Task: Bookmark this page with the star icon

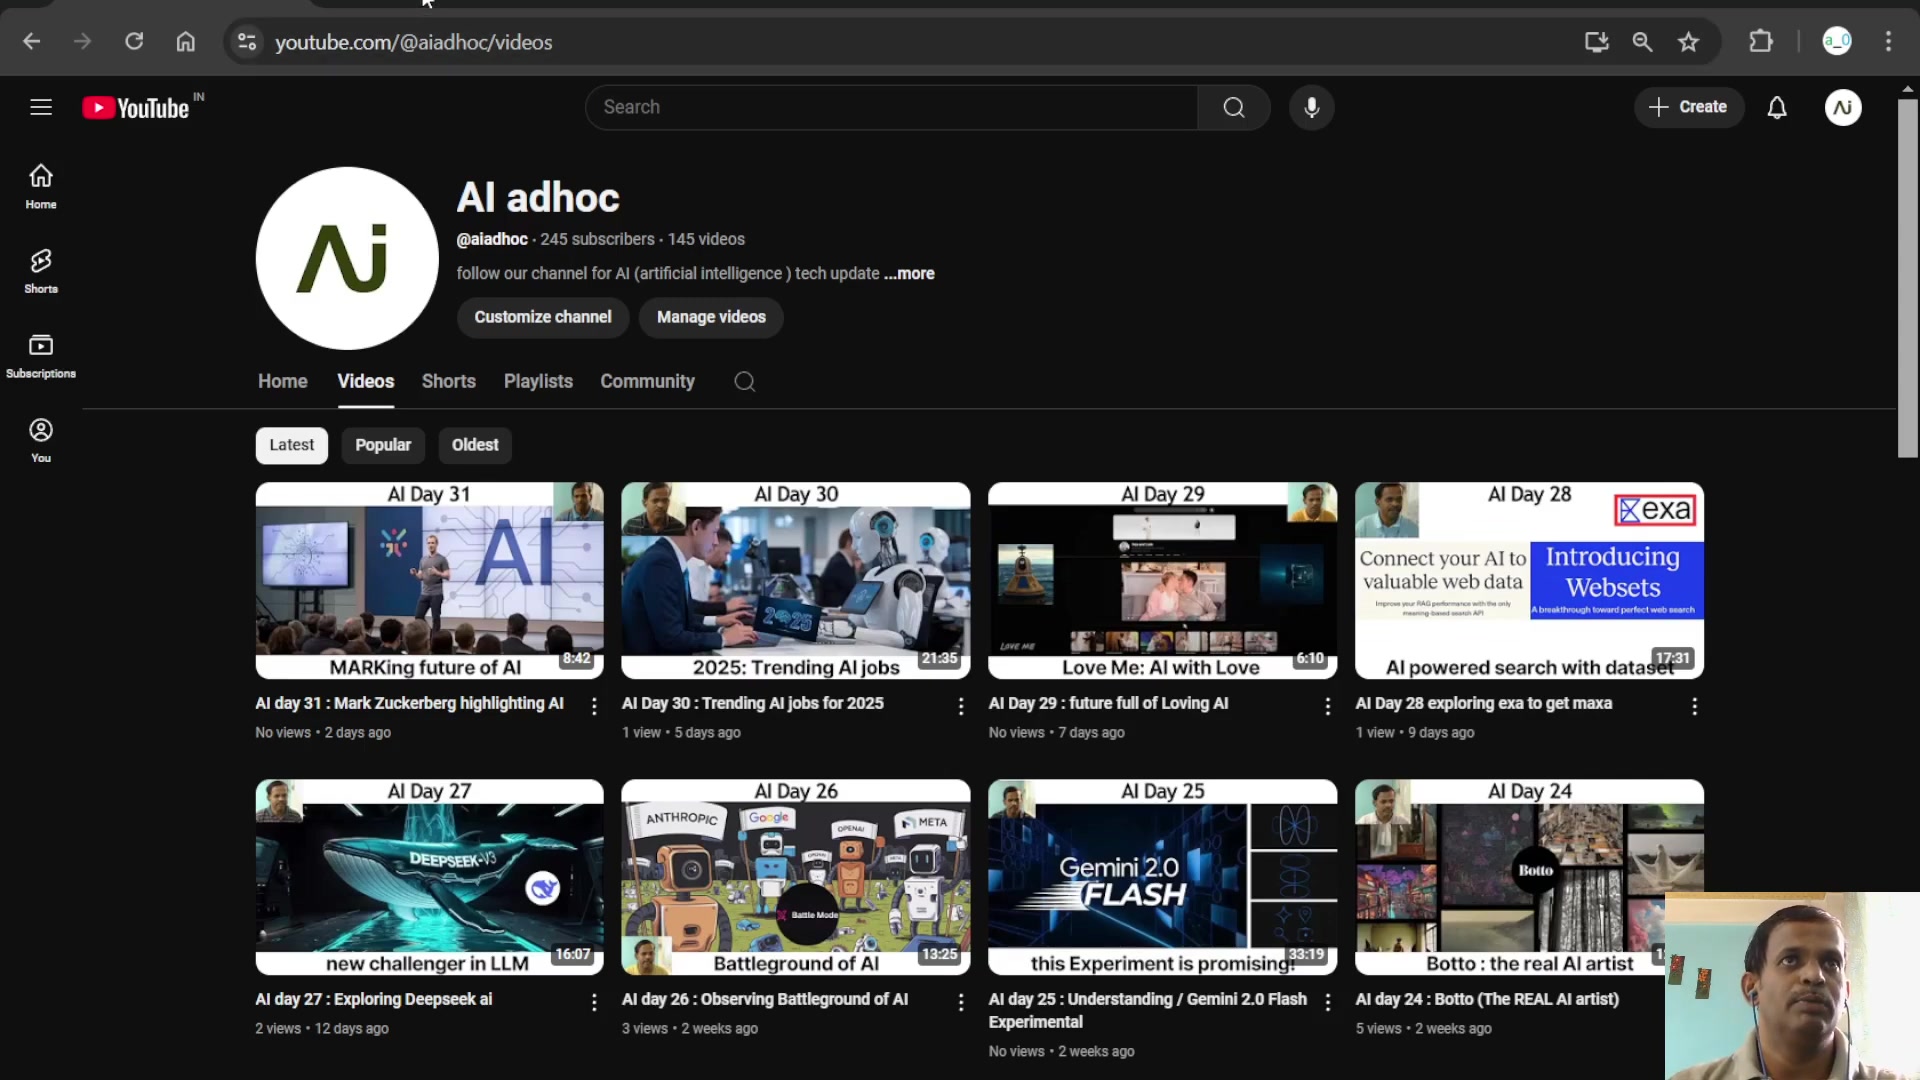Action: click(x=1689, y=42)
